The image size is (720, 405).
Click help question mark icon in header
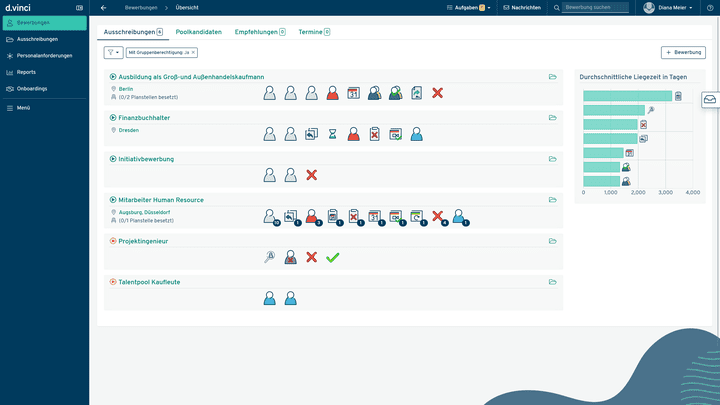click(x=711, y=7)
